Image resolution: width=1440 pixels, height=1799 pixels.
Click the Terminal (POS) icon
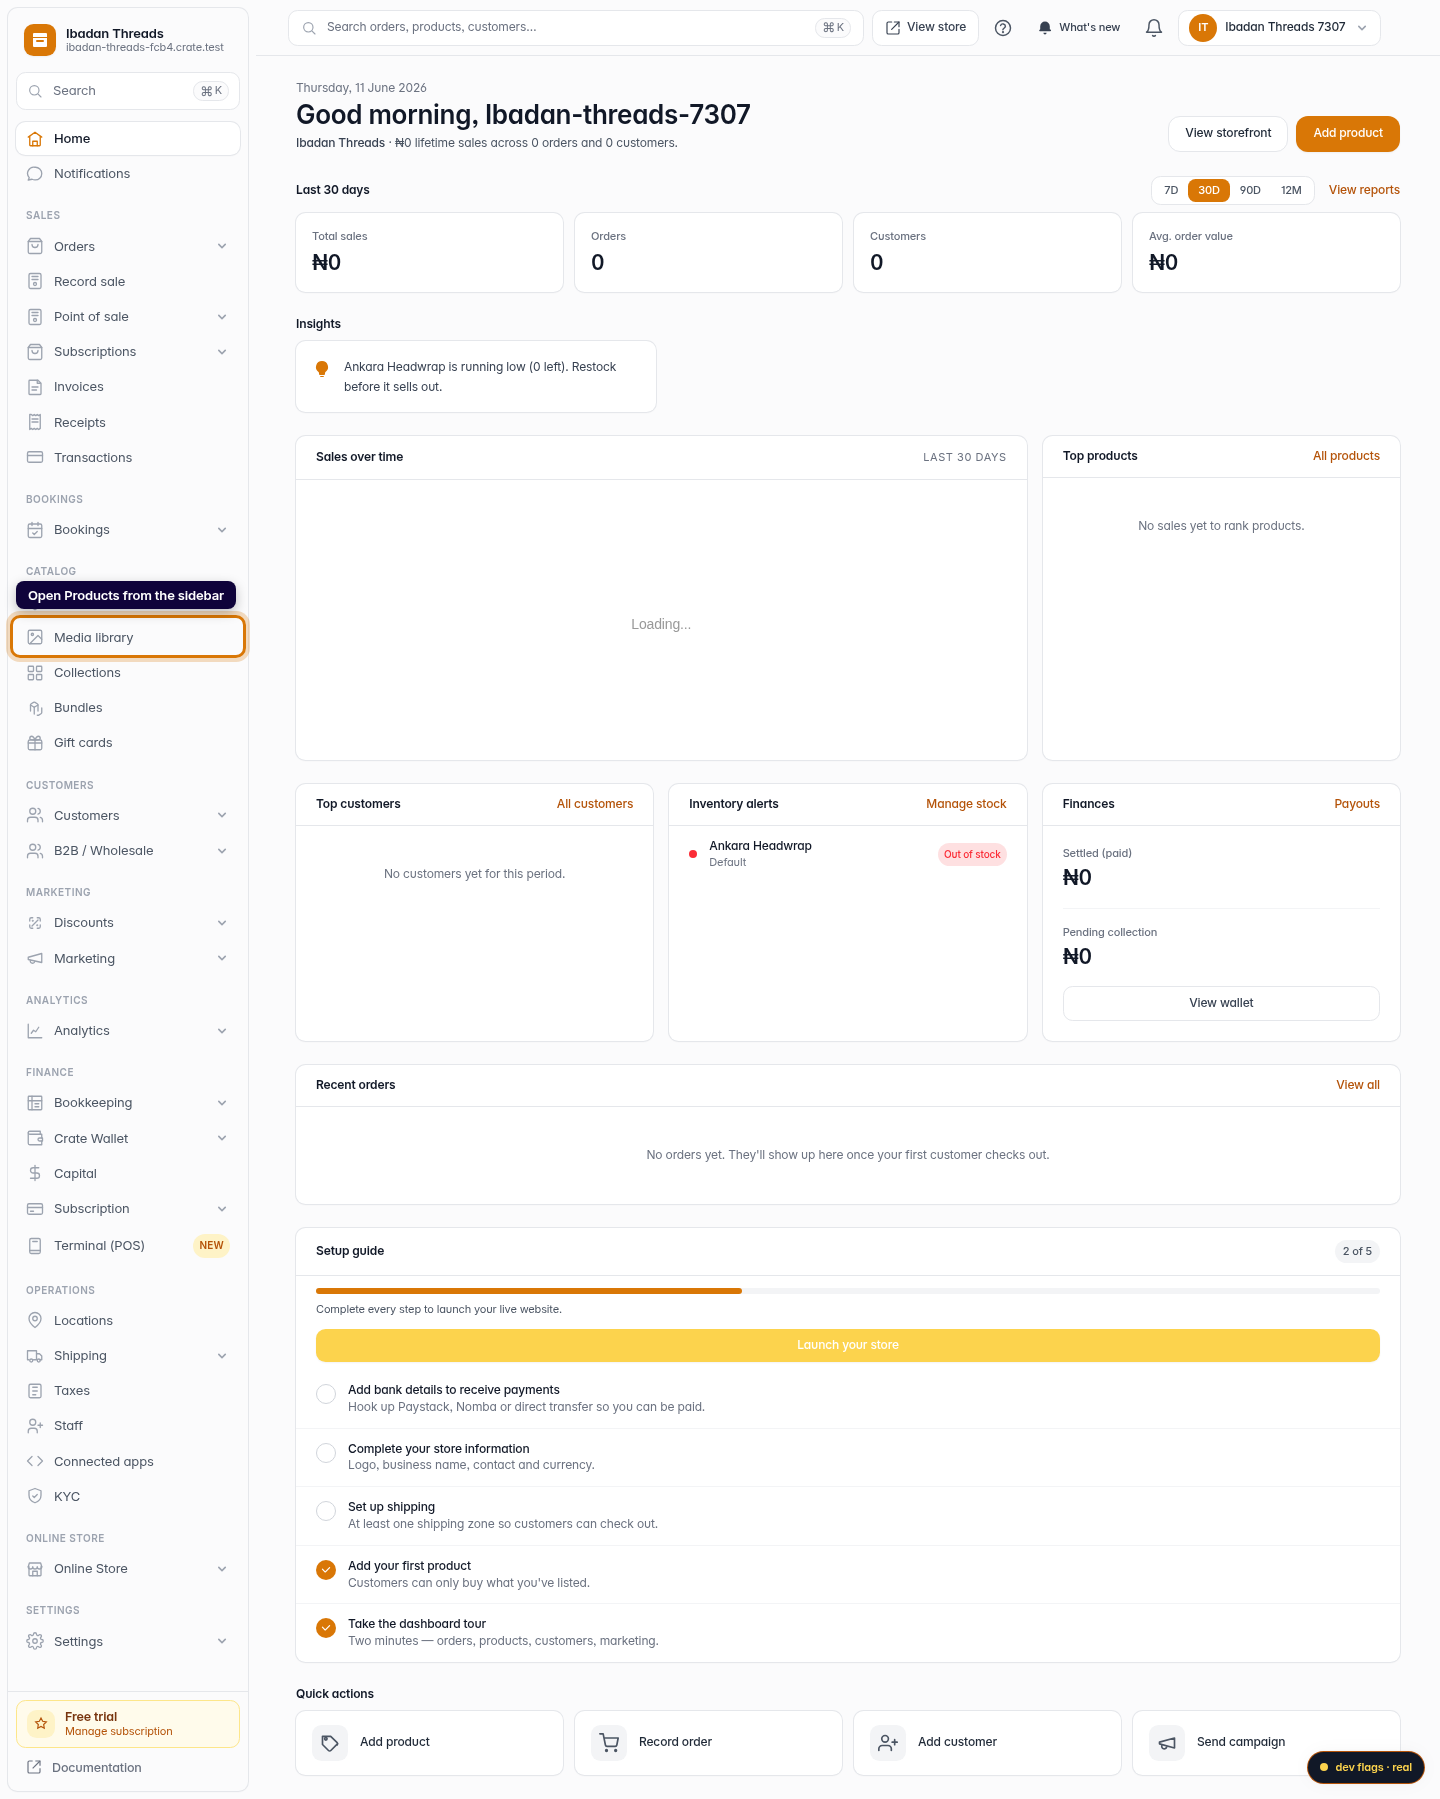tap(35, 1245)
